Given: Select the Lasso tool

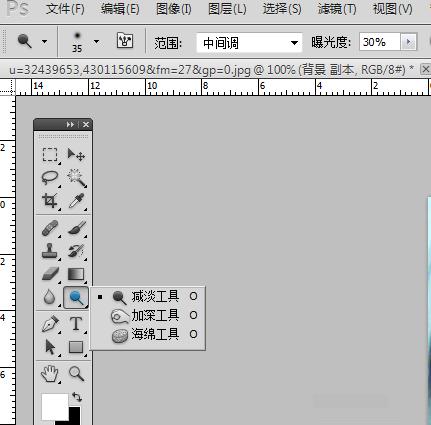Looking at the screenshot, I should point(50,177).
